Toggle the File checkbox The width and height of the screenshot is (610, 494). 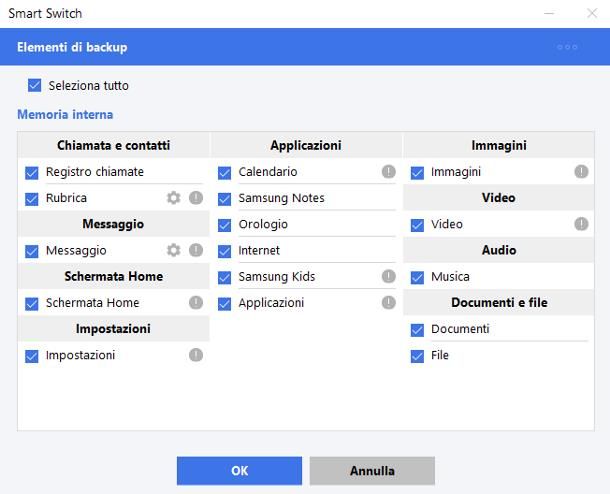coord(417,356)
